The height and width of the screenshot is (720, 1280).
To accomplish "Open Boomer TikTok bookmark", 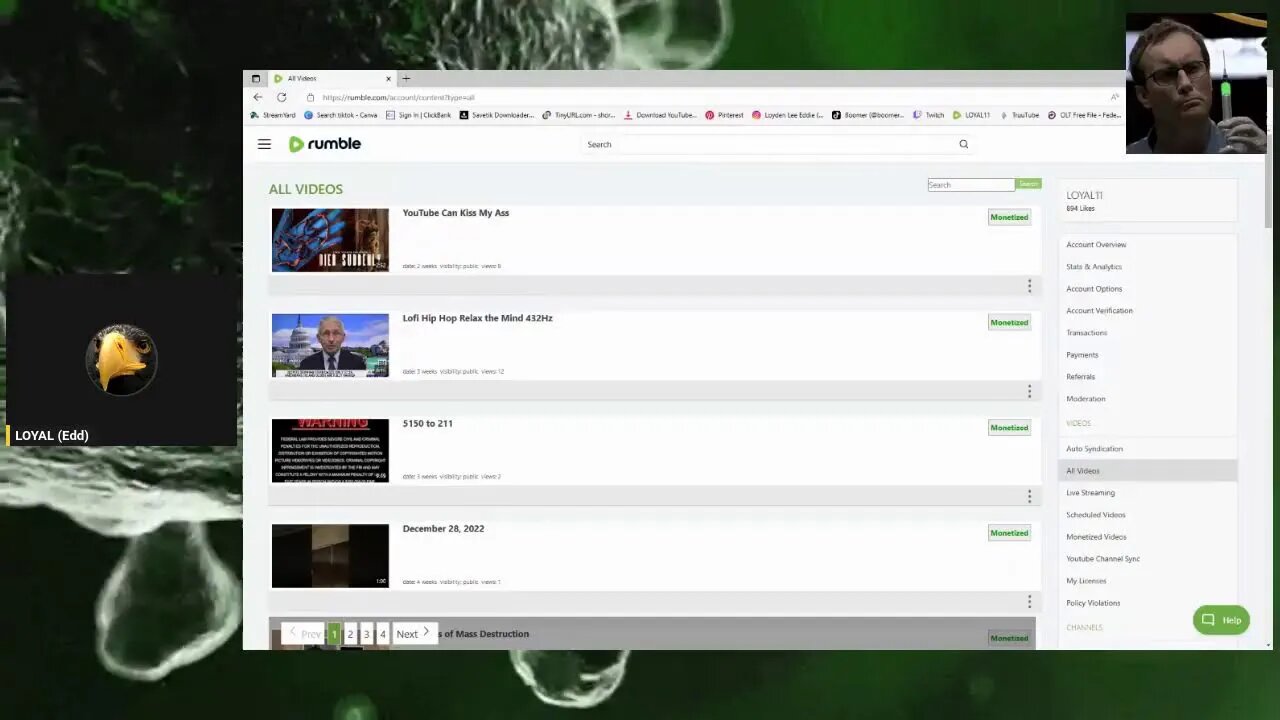I will (x=868, y=115).
